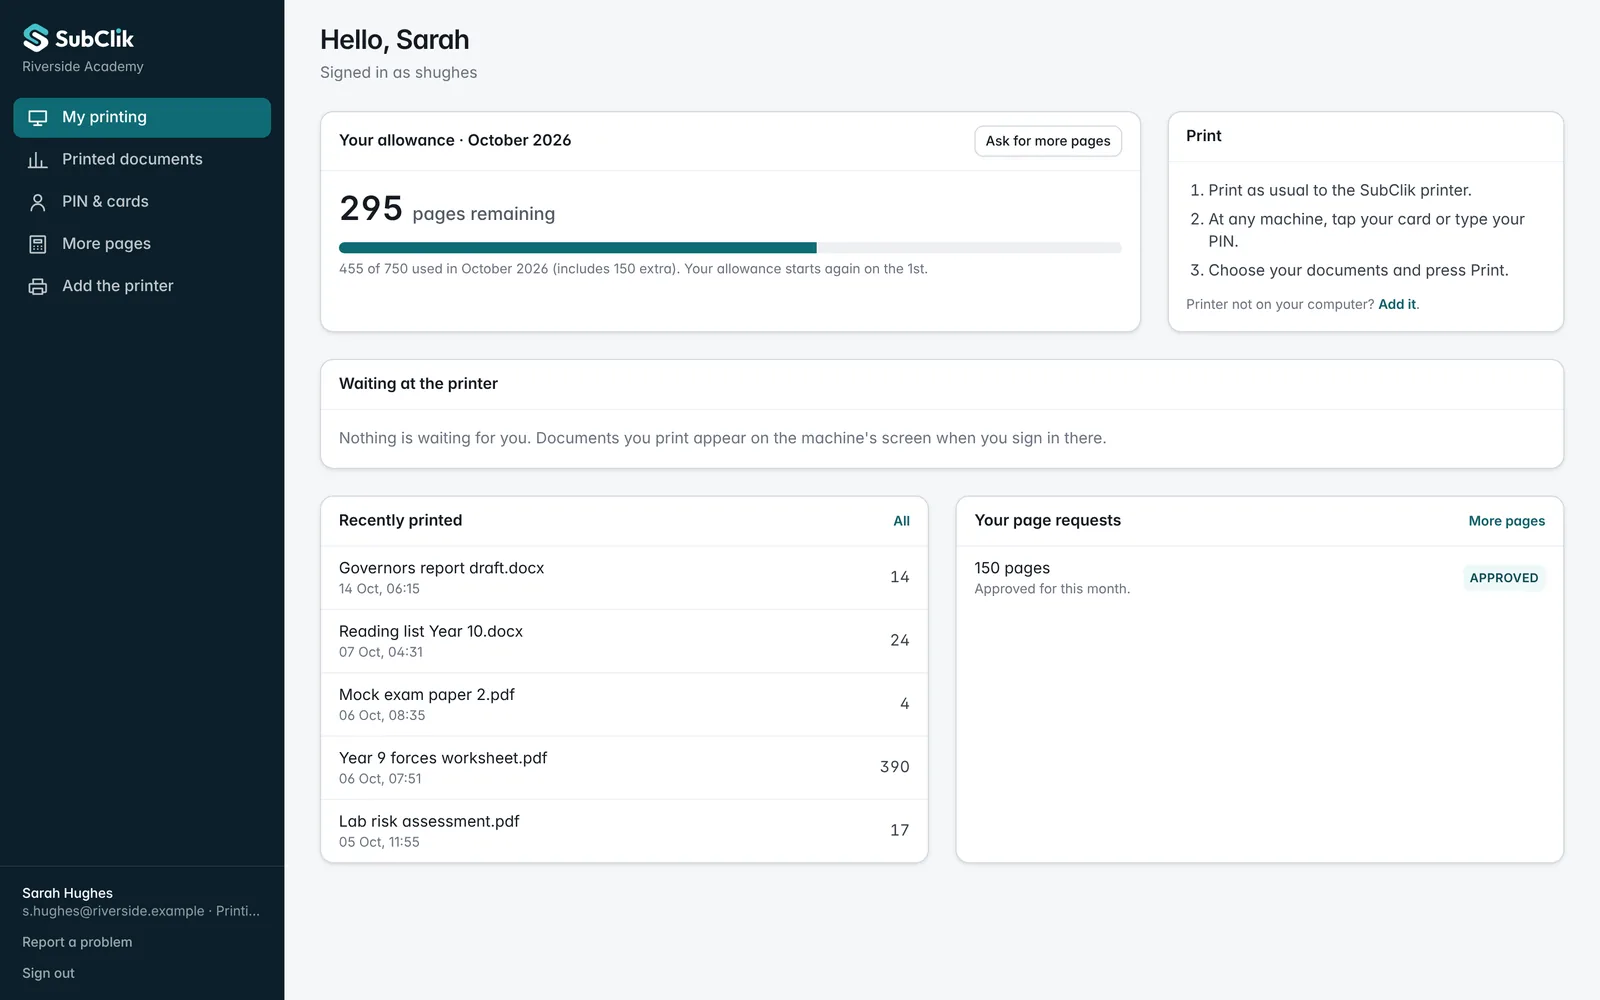Click the SubClik logo icon
This screenshot has height=1000, width=1600.
tap(36, 38)
